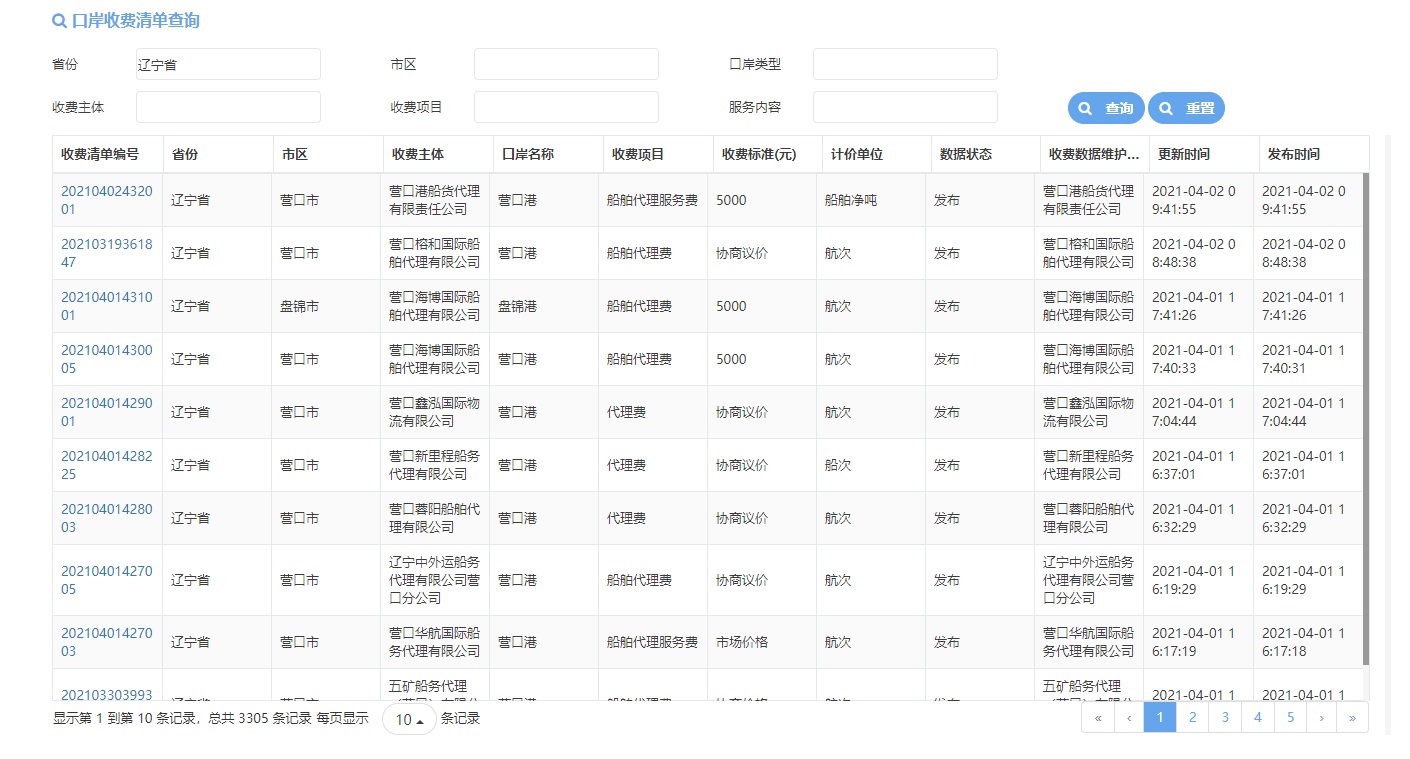Go to the previous page arrow
Viewport: 1410px width, 759px height.
(x=1129, y=717)
